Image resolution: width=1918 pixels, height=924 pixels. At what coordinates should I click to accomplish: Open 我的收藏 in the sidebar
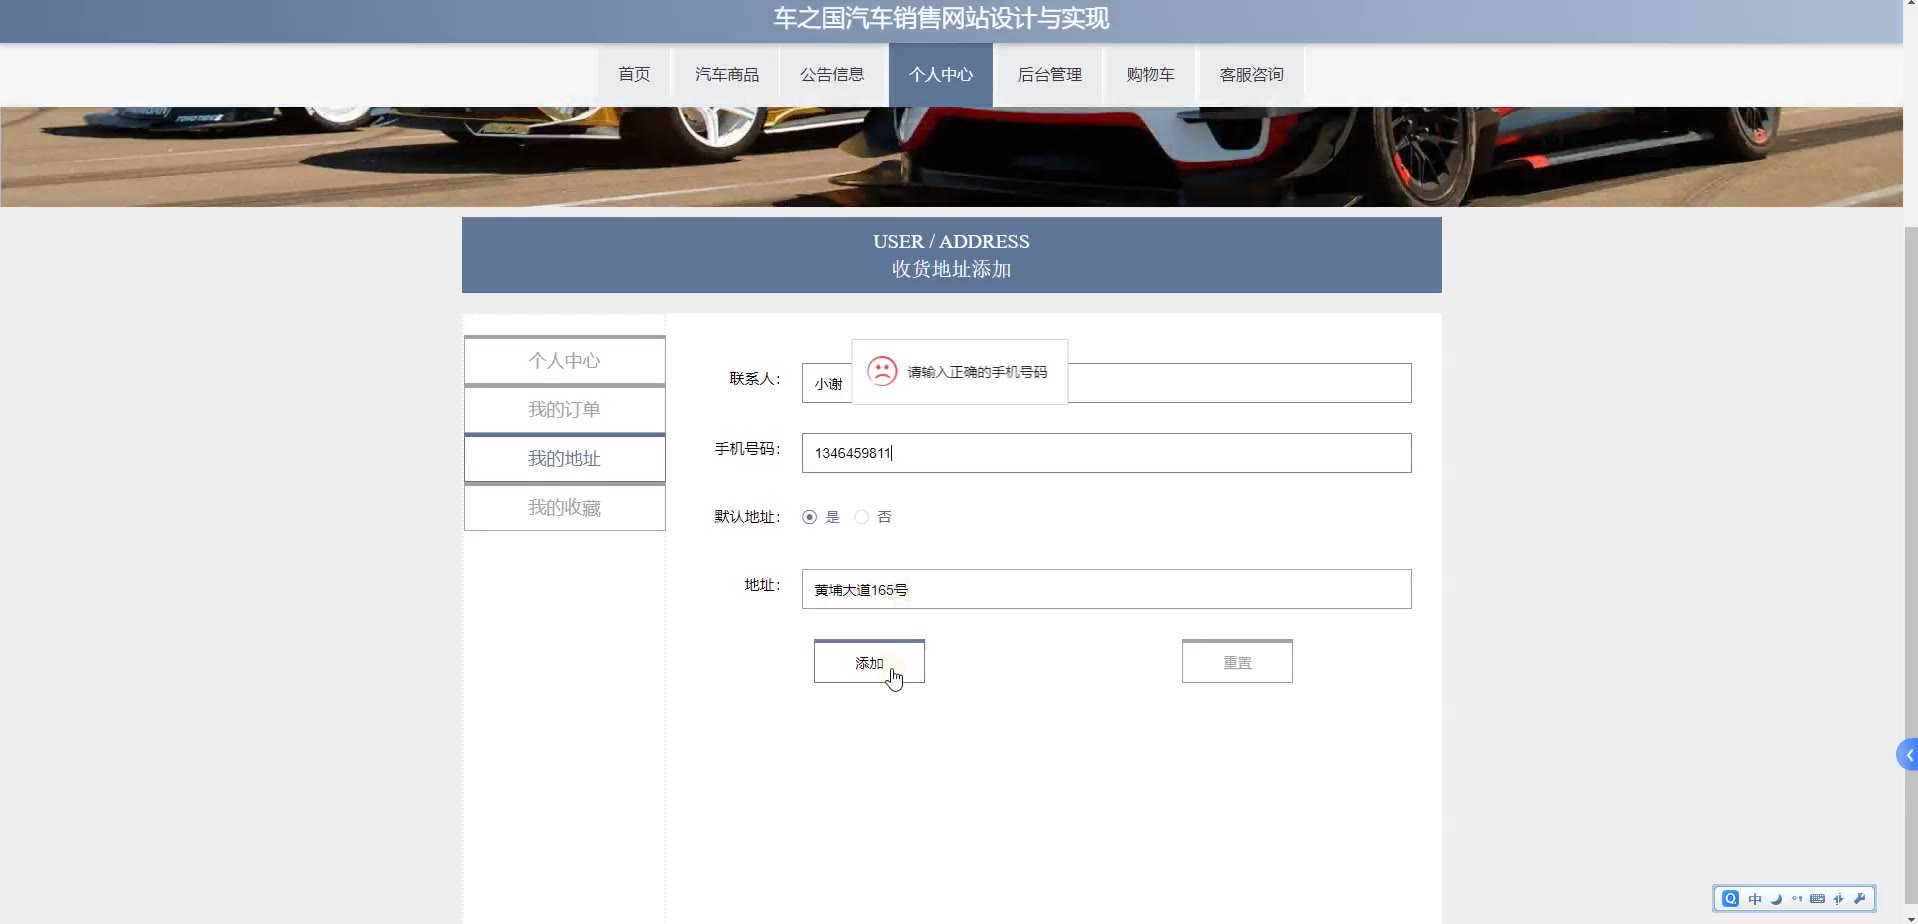tap(565, 507)
